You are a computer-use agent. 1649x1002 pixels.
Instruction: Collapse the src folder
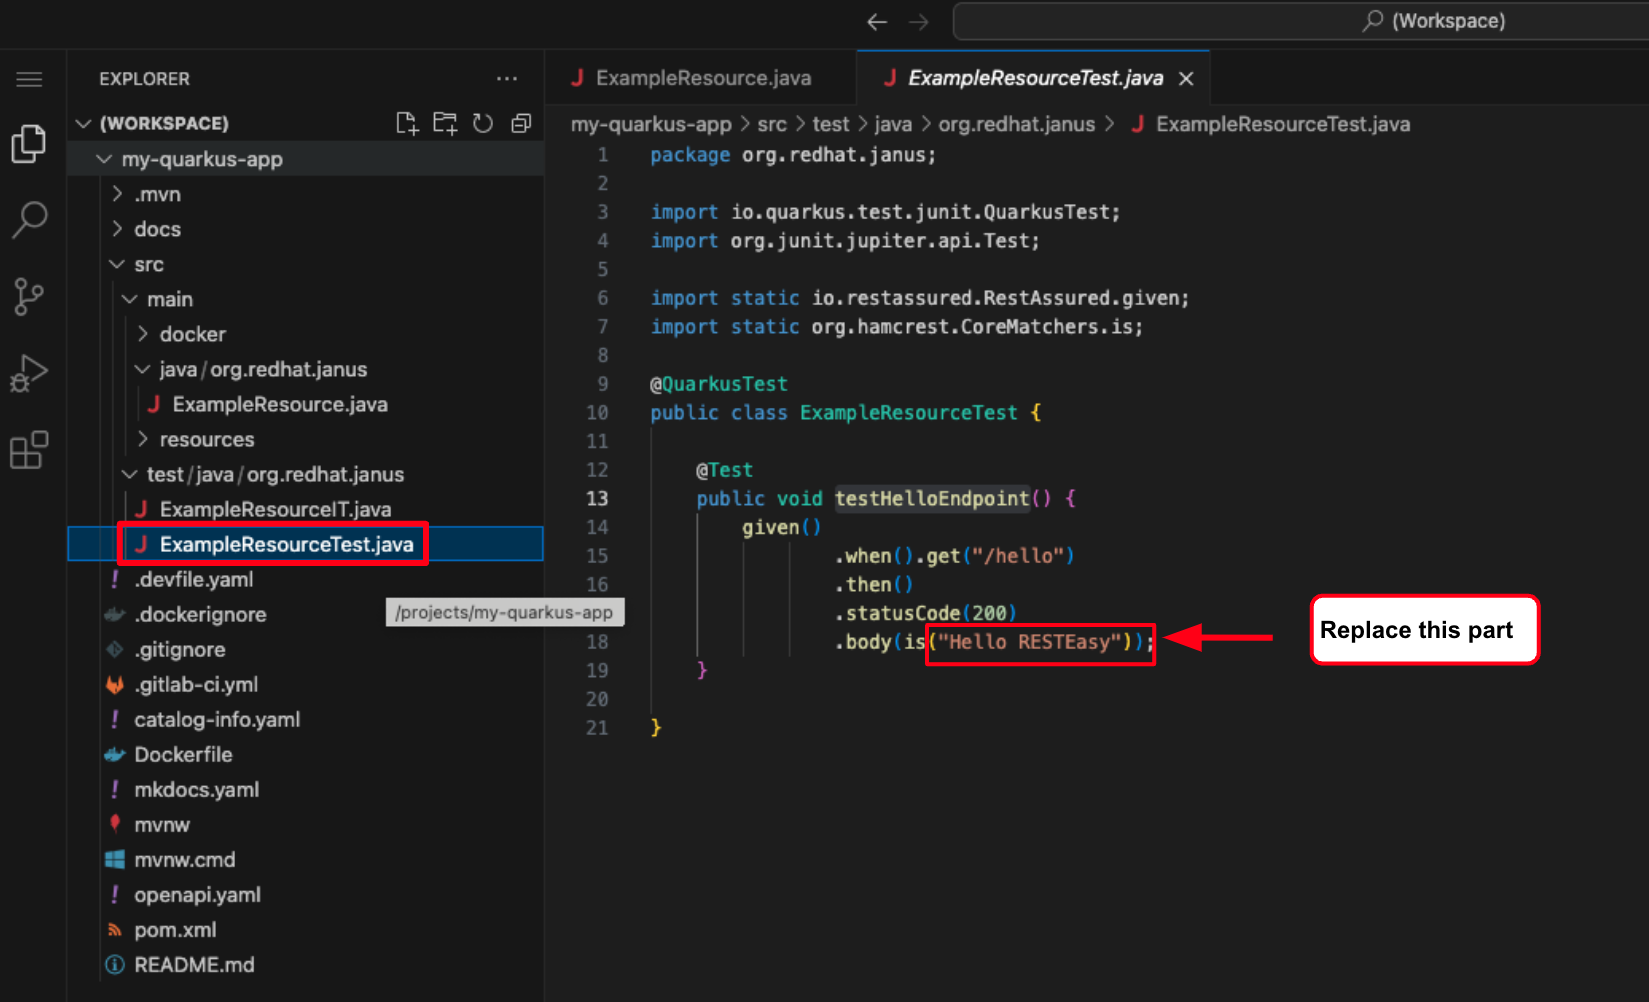click(x=305, y=264)
